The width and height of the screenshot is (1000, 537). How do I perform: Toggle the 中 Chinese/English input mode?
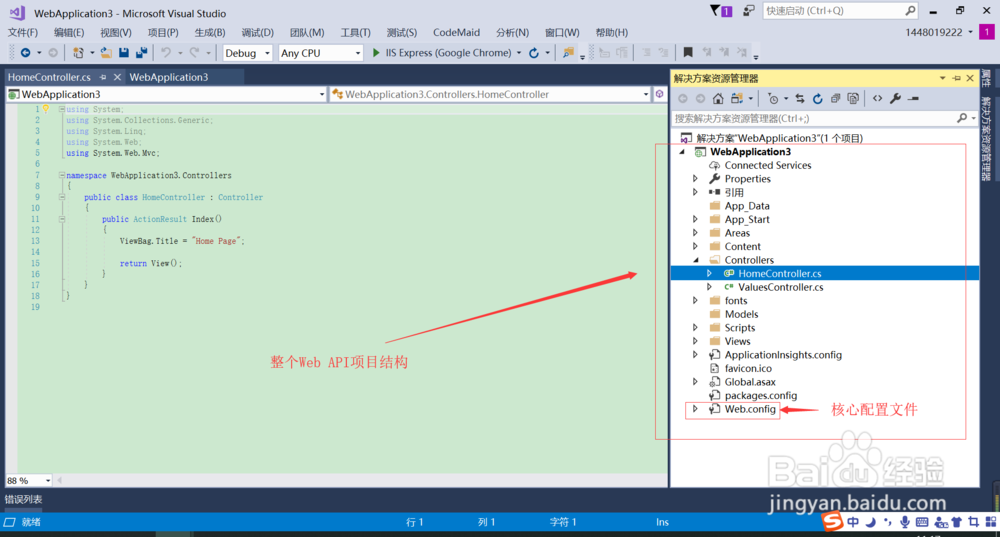[x=853, y=522]
